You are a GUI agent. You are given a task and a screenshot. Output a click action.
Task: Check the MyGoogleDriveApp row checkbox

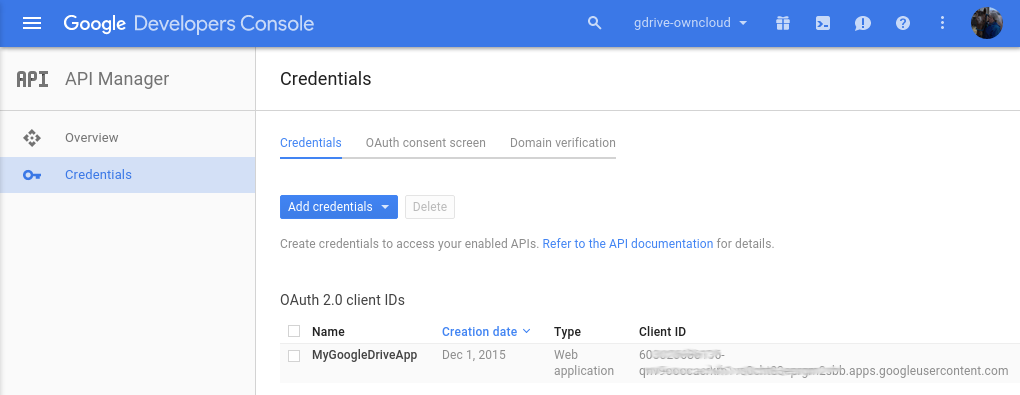tap(294, 356)
